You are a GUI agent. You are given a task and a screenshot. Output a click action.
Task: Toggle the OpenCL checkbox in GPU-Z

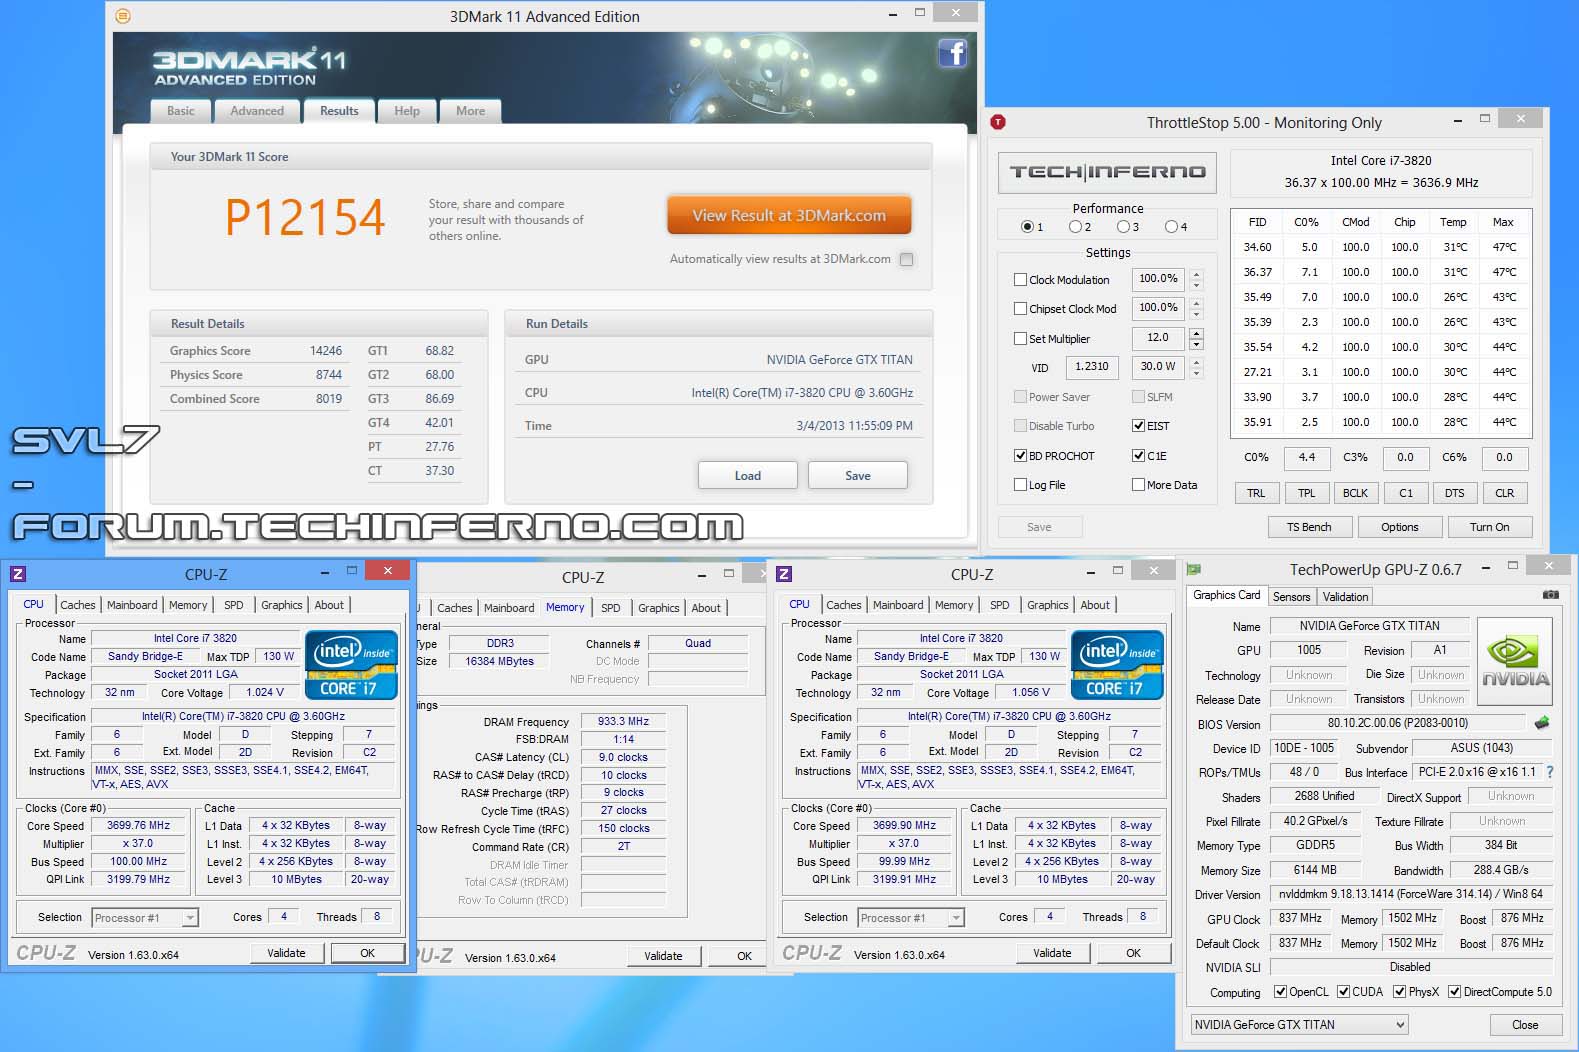click(1280, 992)
